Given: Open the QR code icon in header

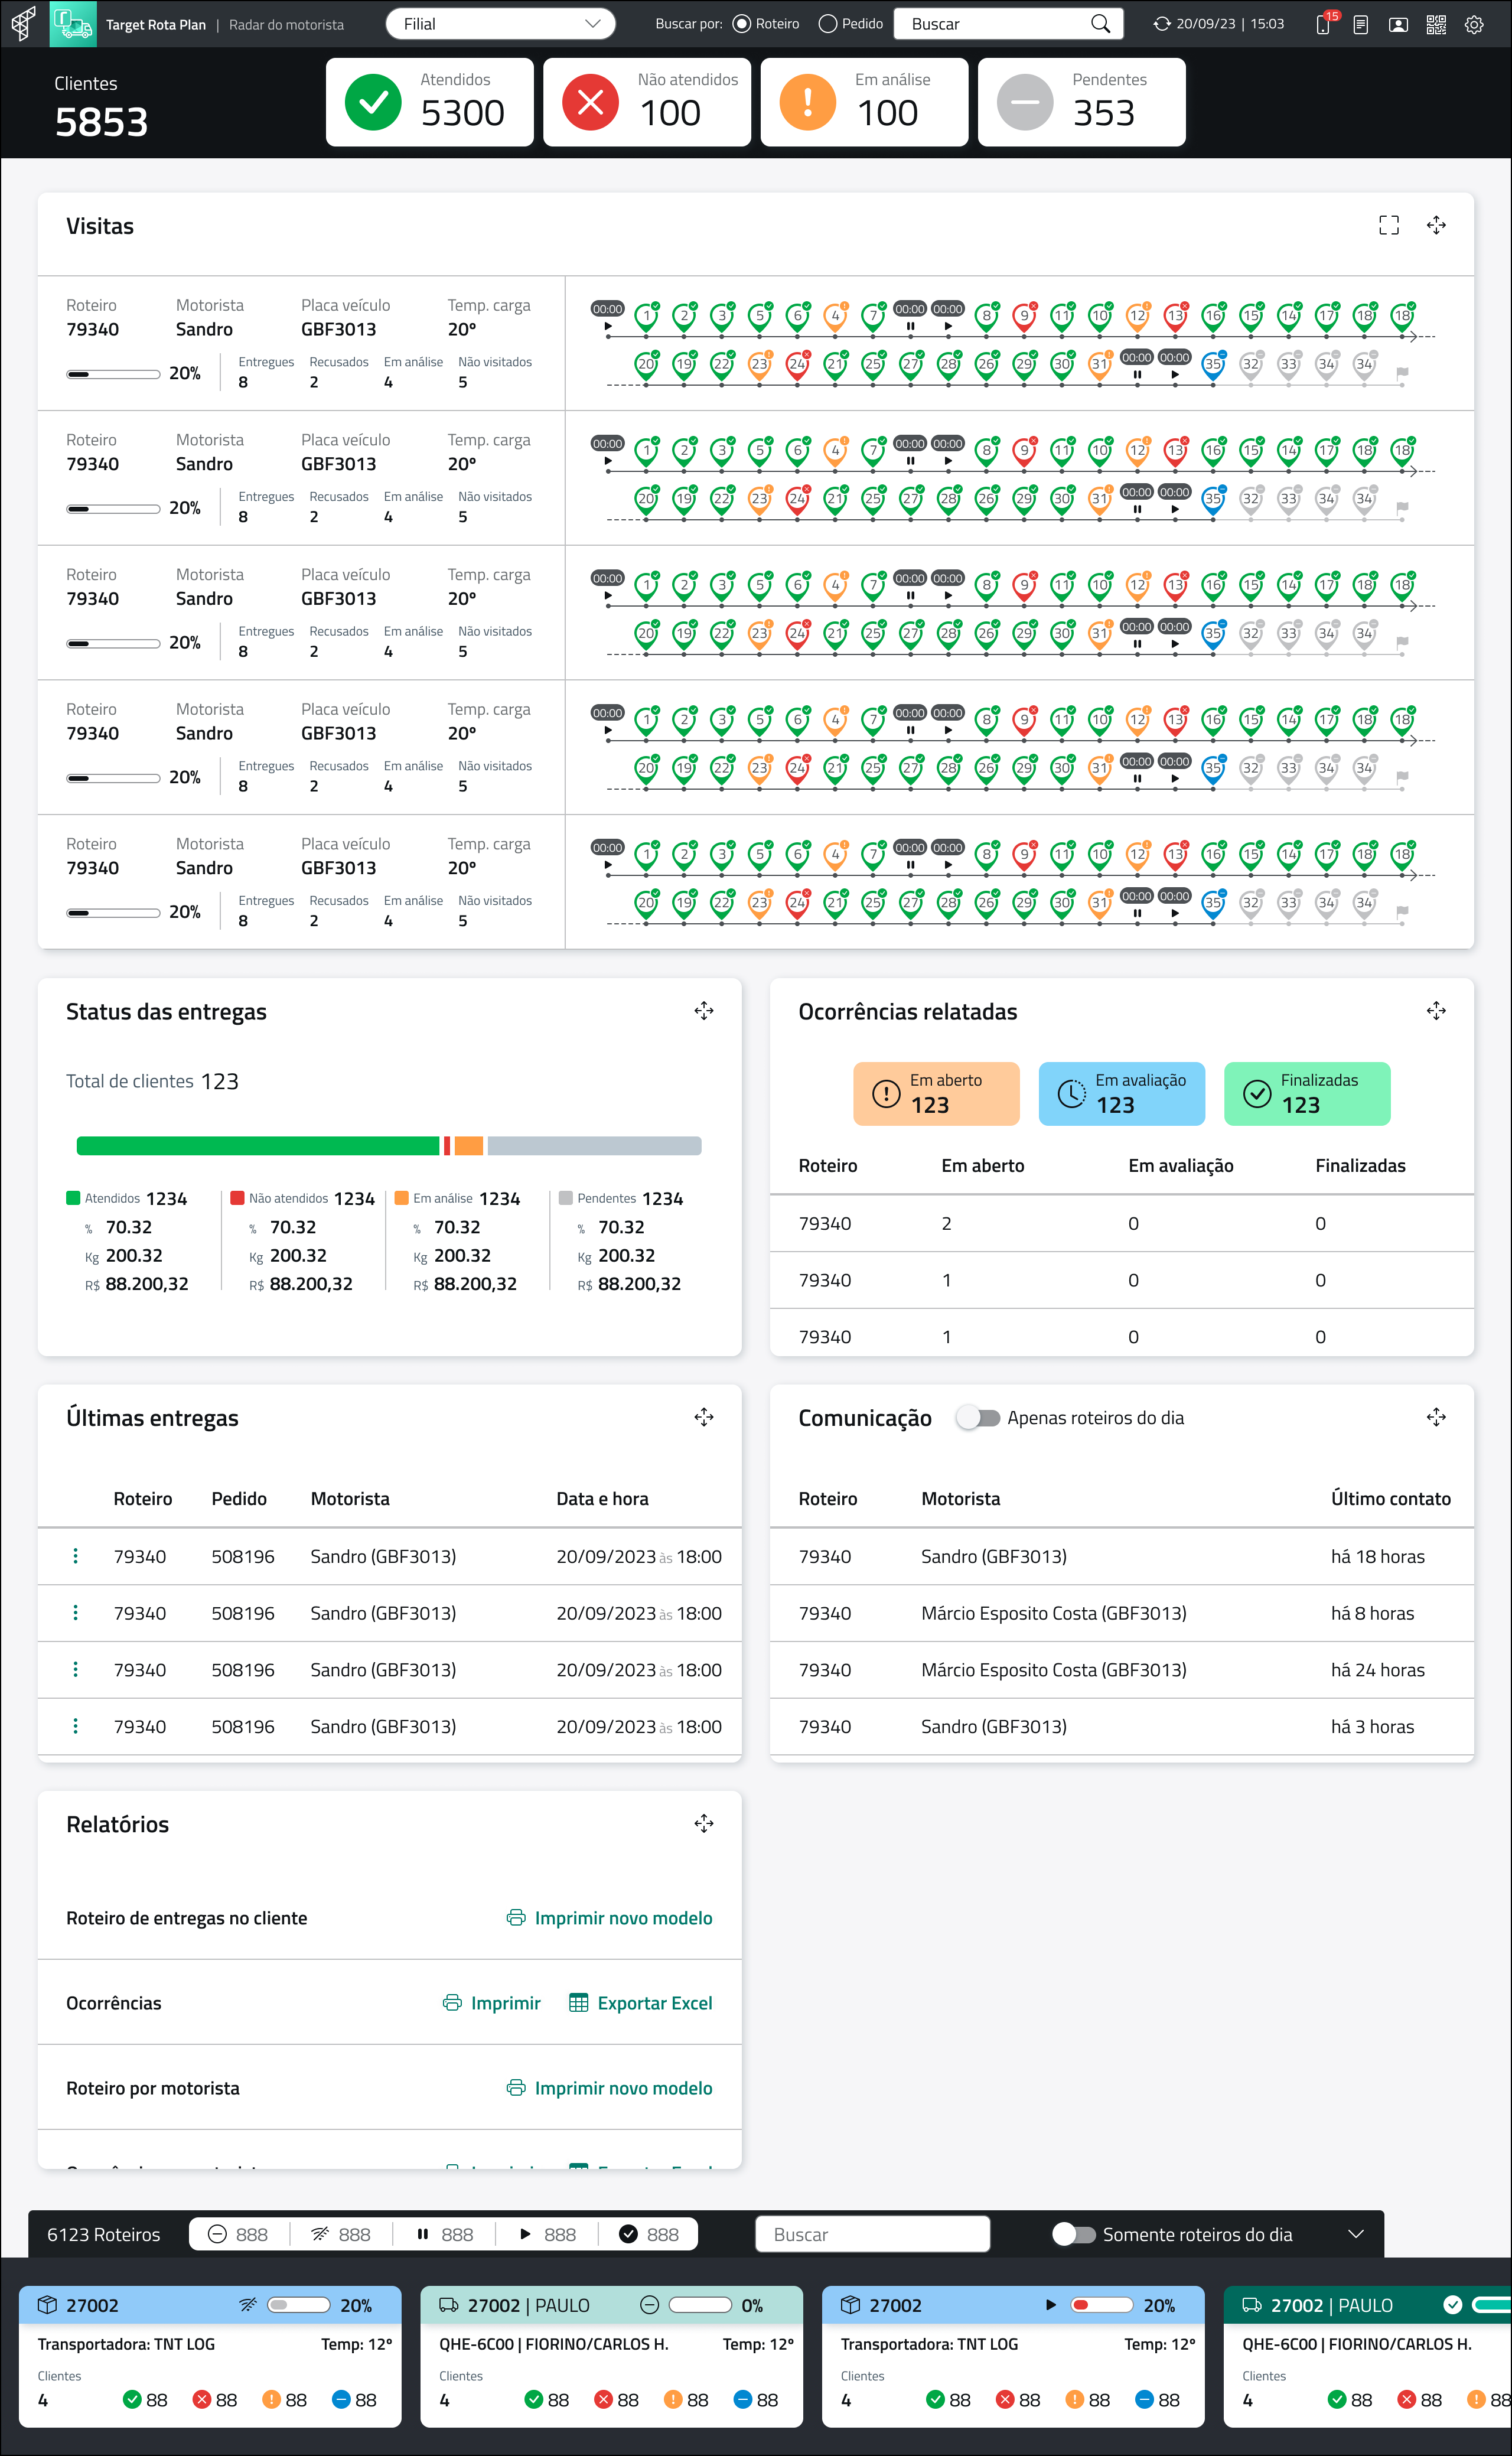Looking at the screenshot, I should pos(1436,24).
